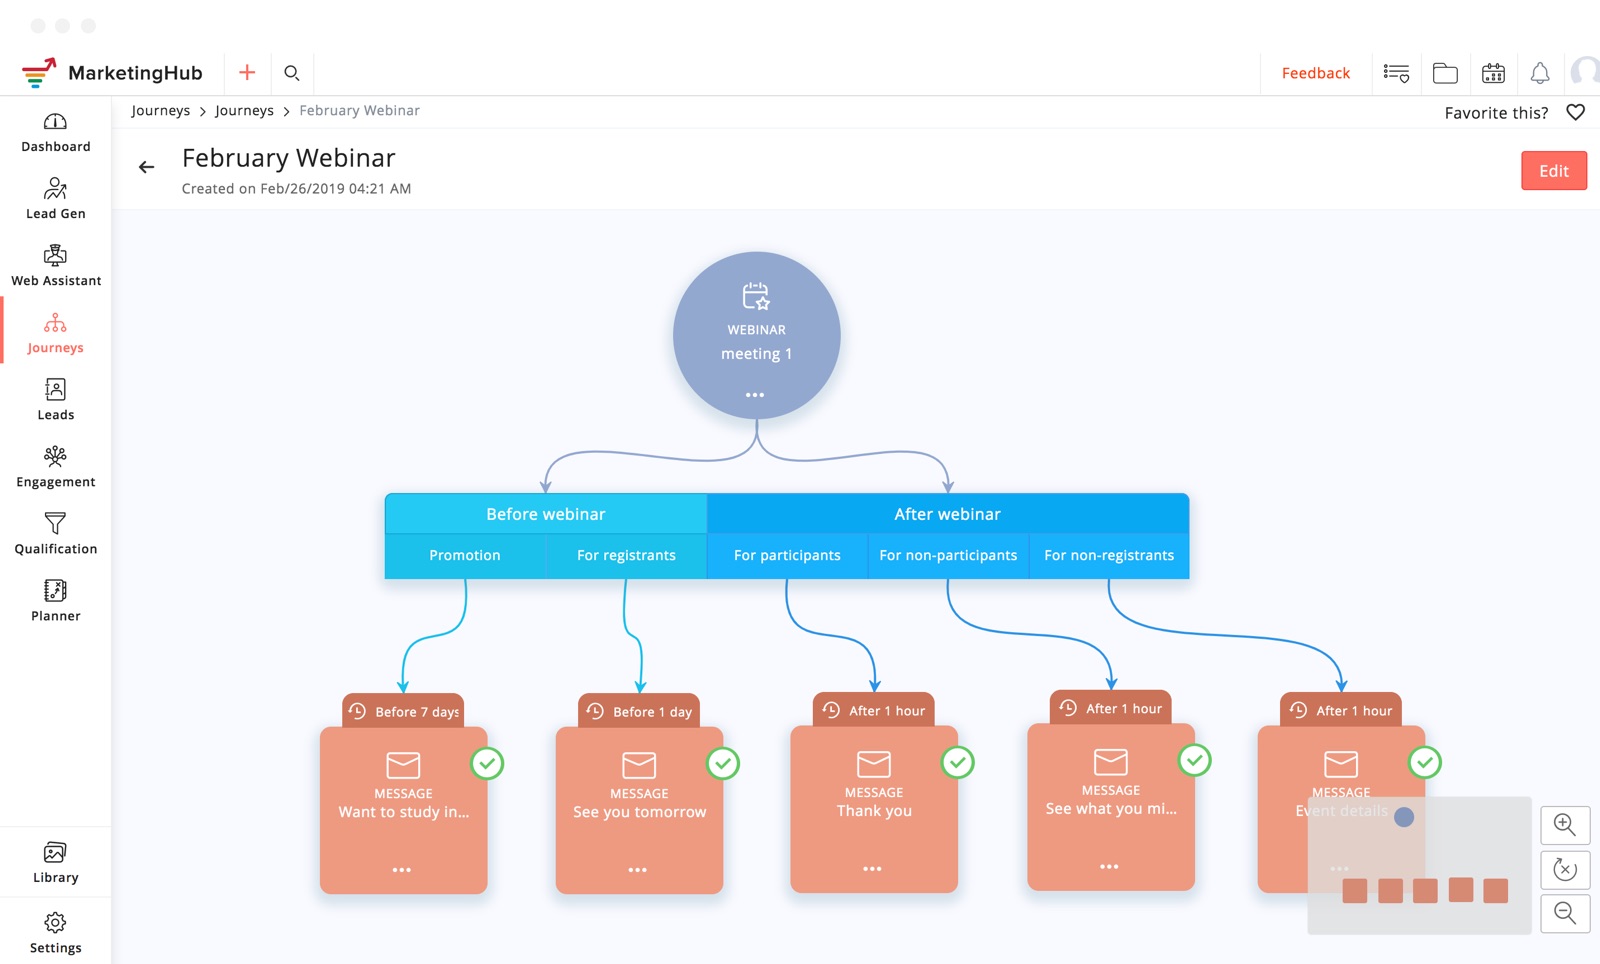This screenshot has height=964, width=1600.
Task: Open the folder icon in header
Action: point(1445,73)
